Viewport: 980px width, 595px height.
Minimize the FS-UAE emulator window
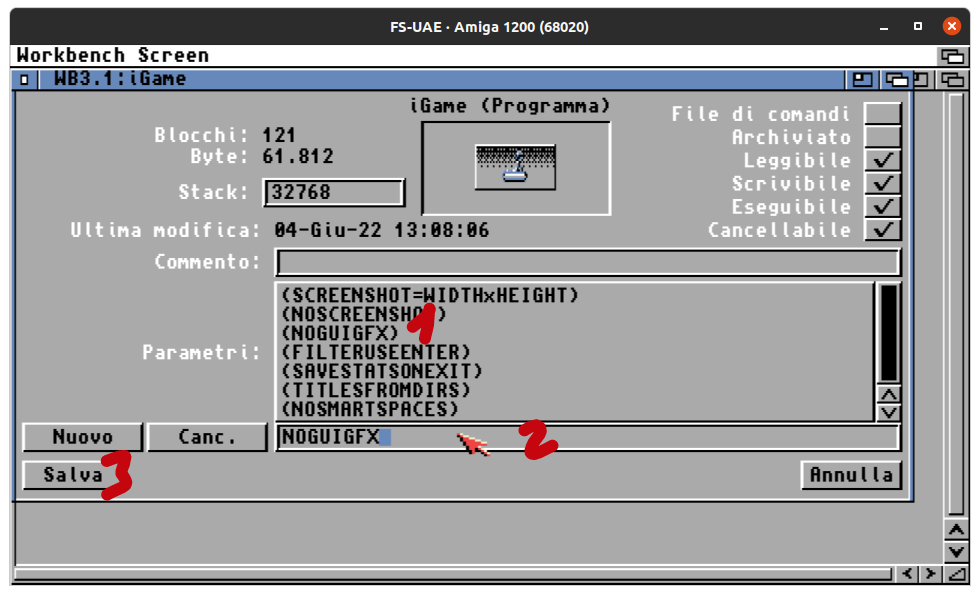coord(884,27)
